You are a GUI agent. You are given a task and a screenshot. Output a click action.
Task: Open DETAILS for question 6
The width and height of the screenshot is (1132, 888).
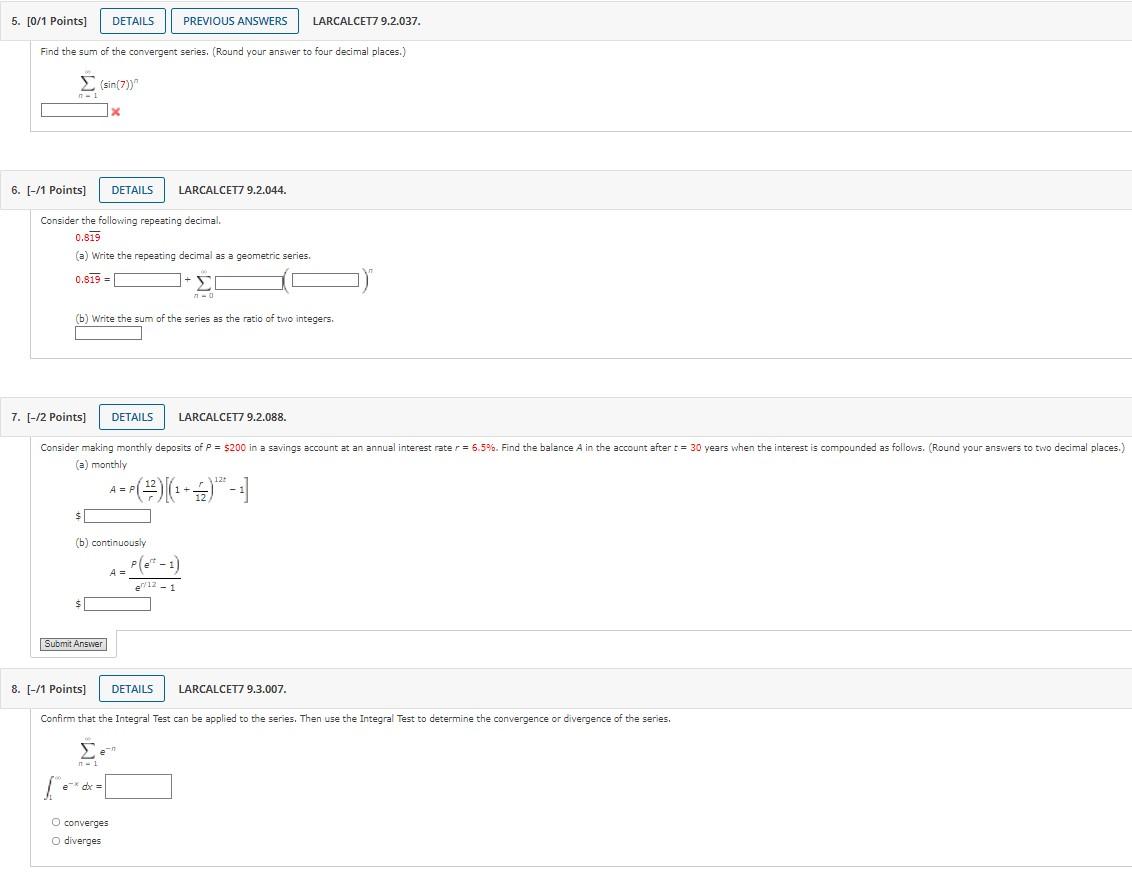coord(132,190)
